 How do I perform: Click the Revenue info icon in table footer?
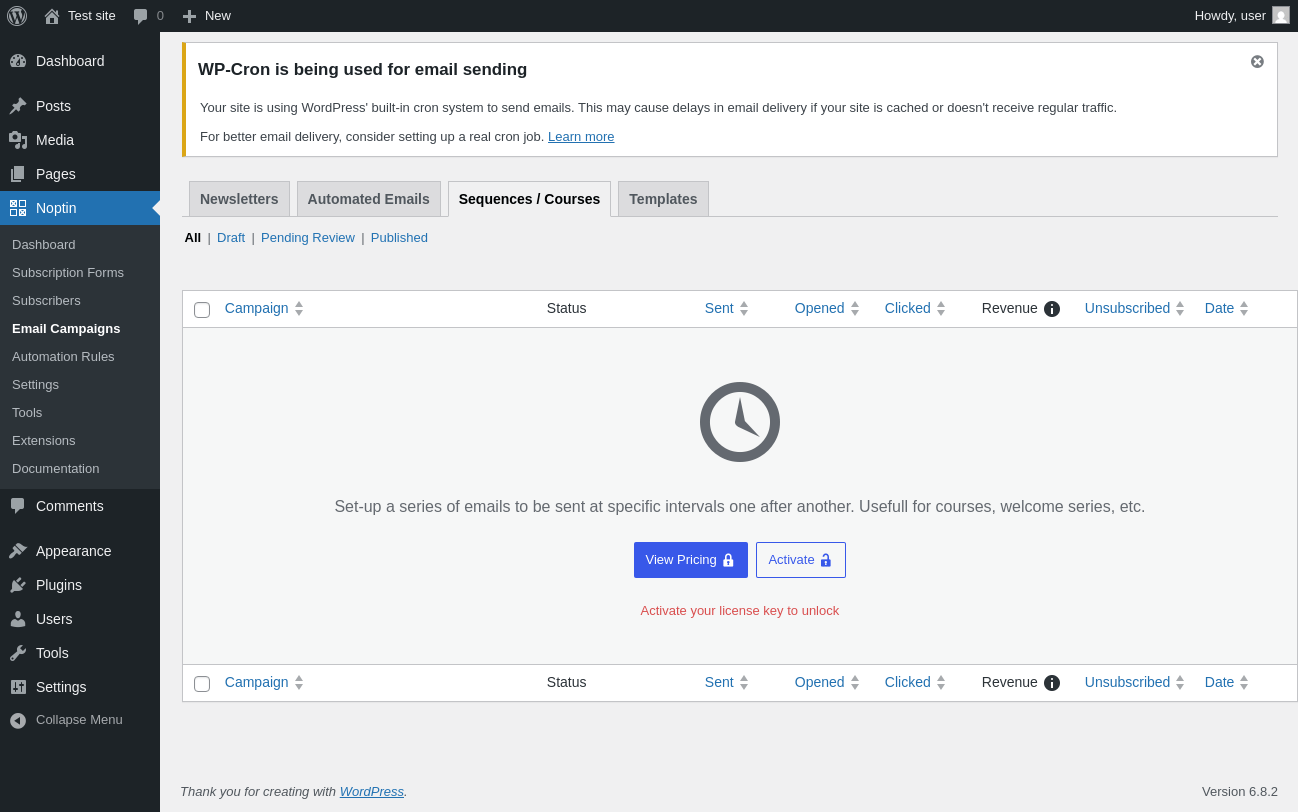(x=1052, y=683)
